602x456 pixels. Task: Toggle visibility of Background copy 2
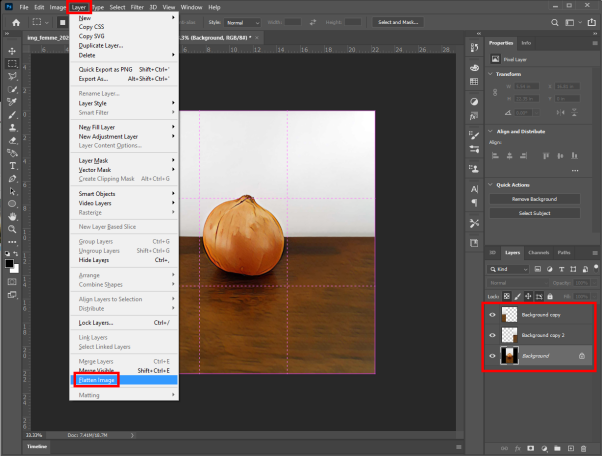tap(492, 335)
